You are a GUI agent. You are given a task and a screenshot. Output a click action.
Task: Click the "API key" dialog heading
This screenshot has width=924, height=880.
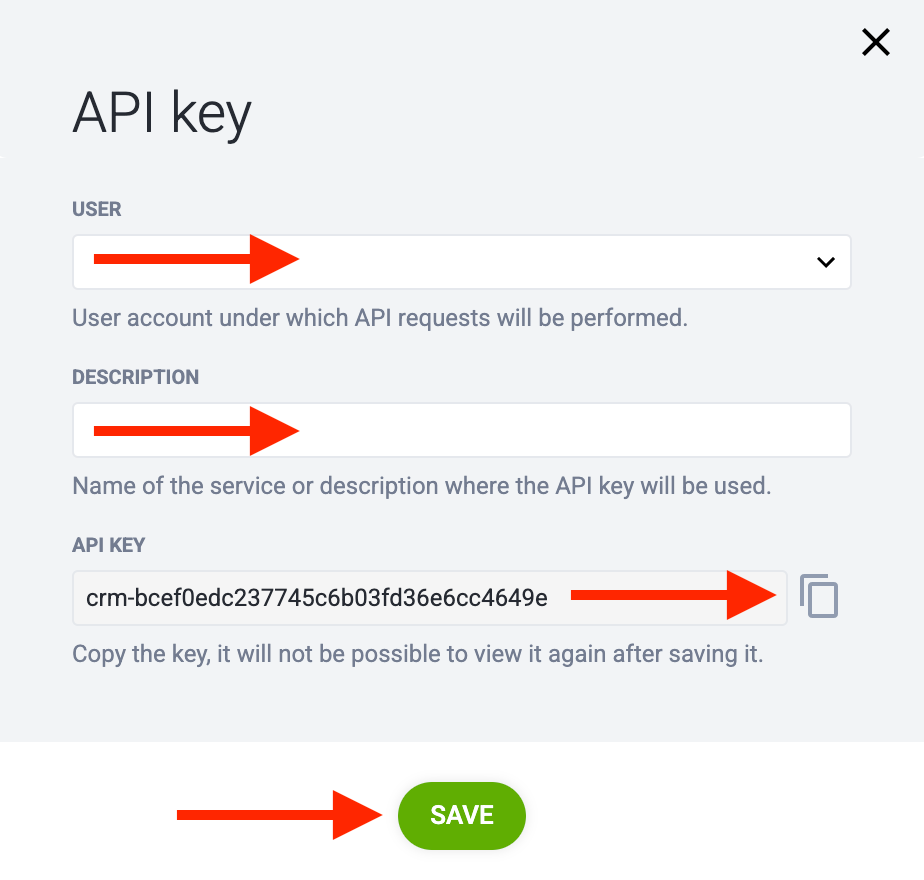161,113
